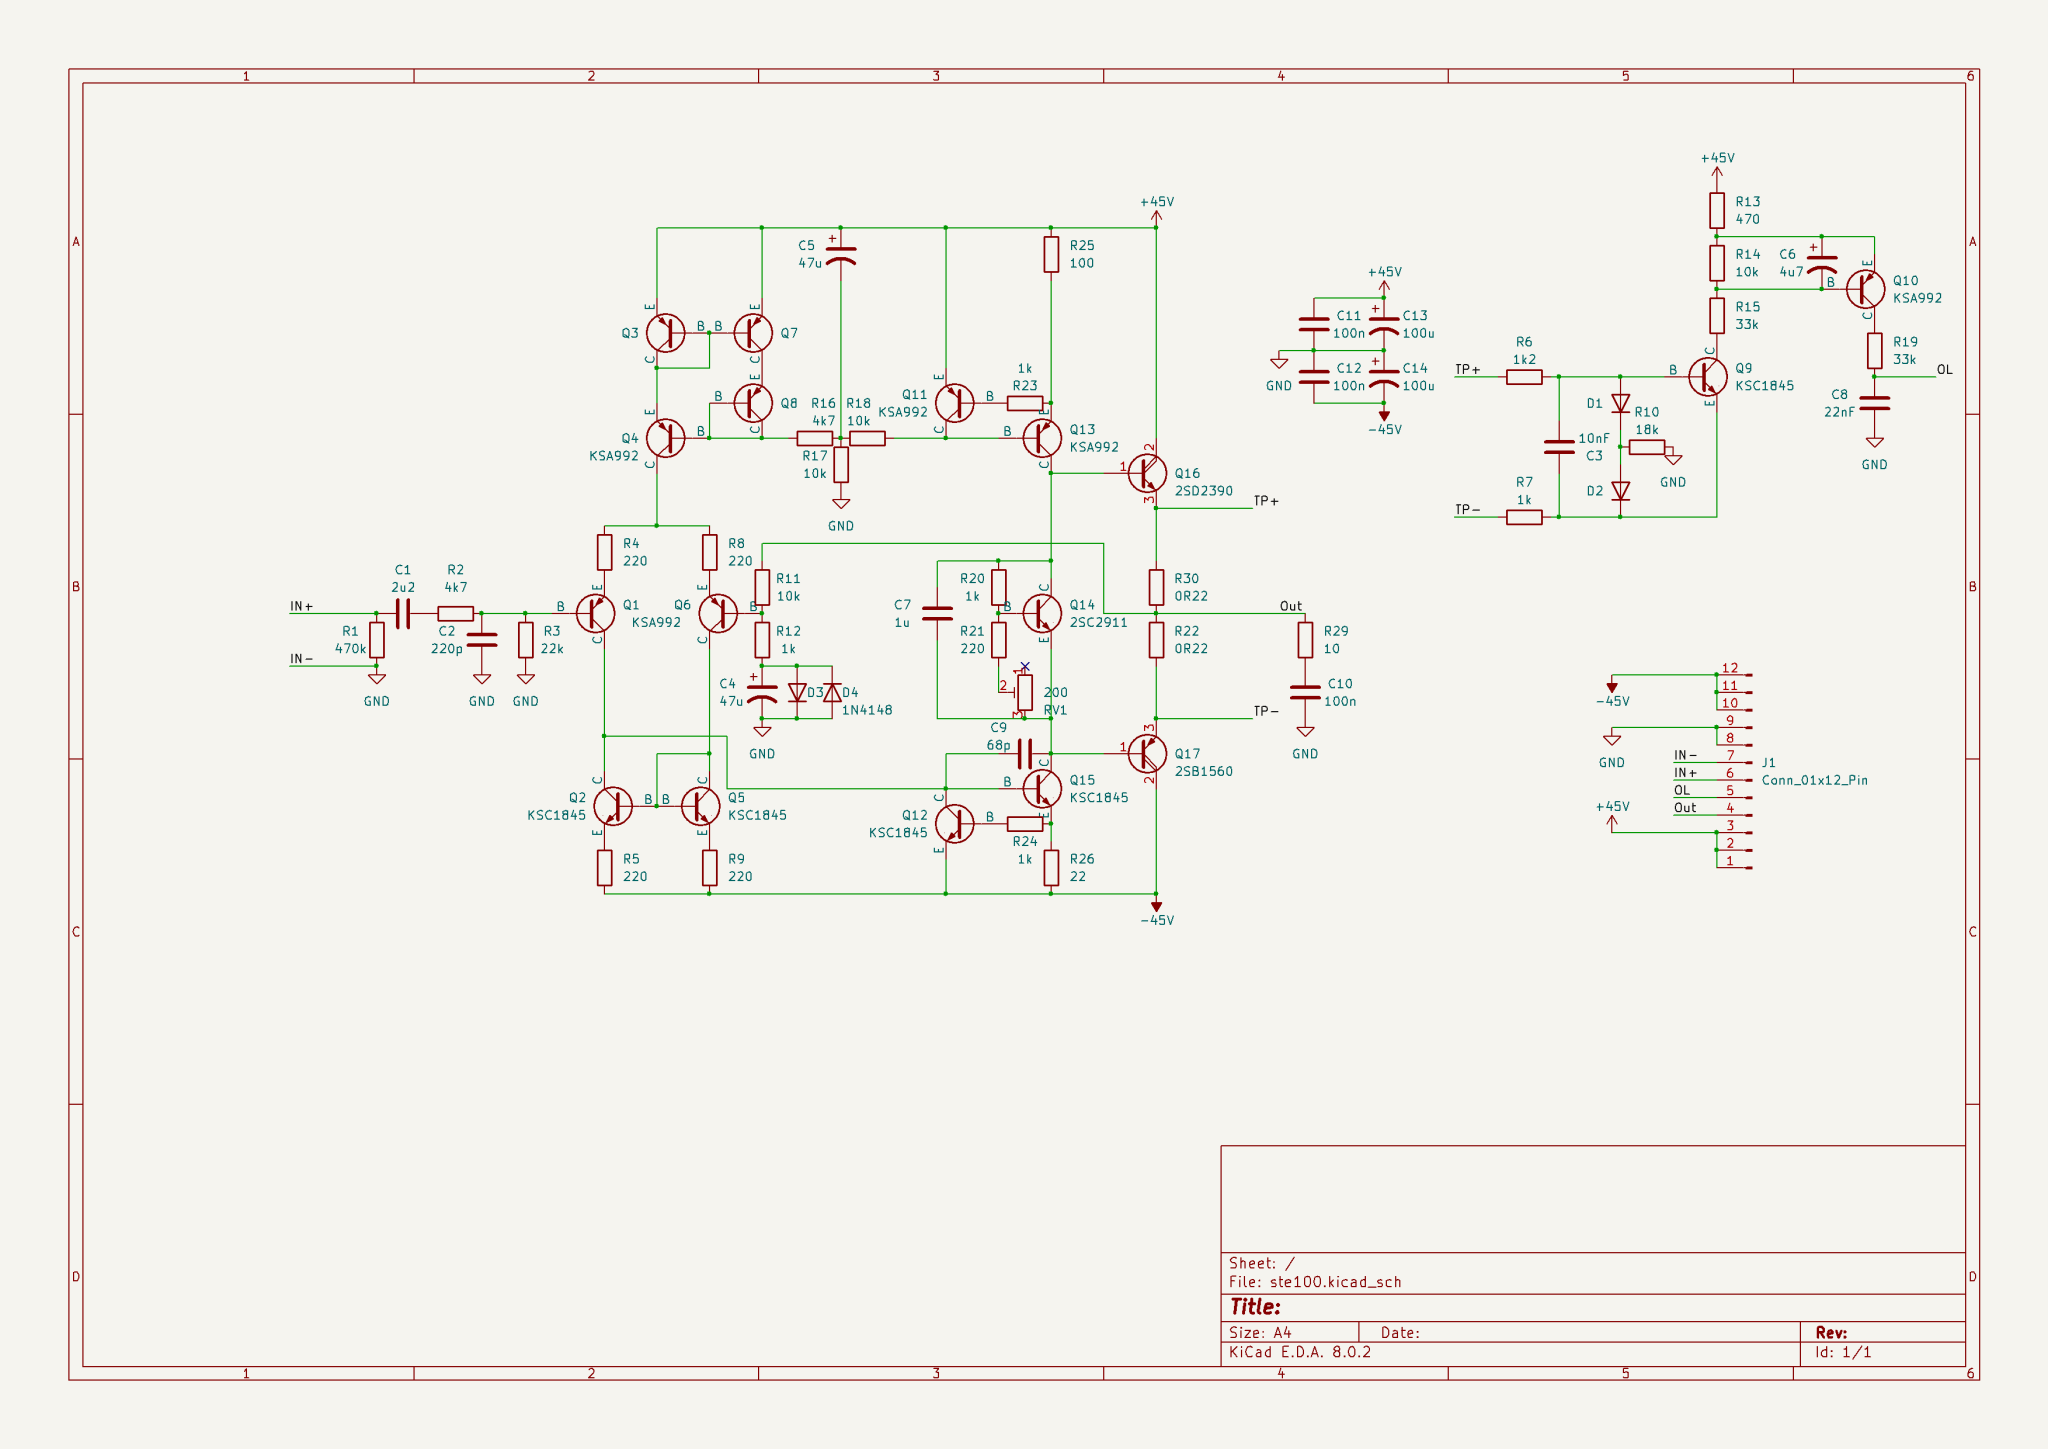The height and width of the screenshot is (1449, 2048).
Task: Select resistor R6 1k2 symbol
Action: [x=1524, y=377]
